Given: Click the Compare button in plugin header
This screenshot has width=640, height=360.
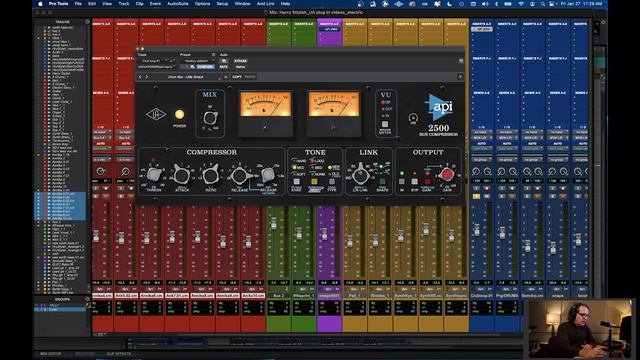Looking at the screenshot, I should pos(205,67).
